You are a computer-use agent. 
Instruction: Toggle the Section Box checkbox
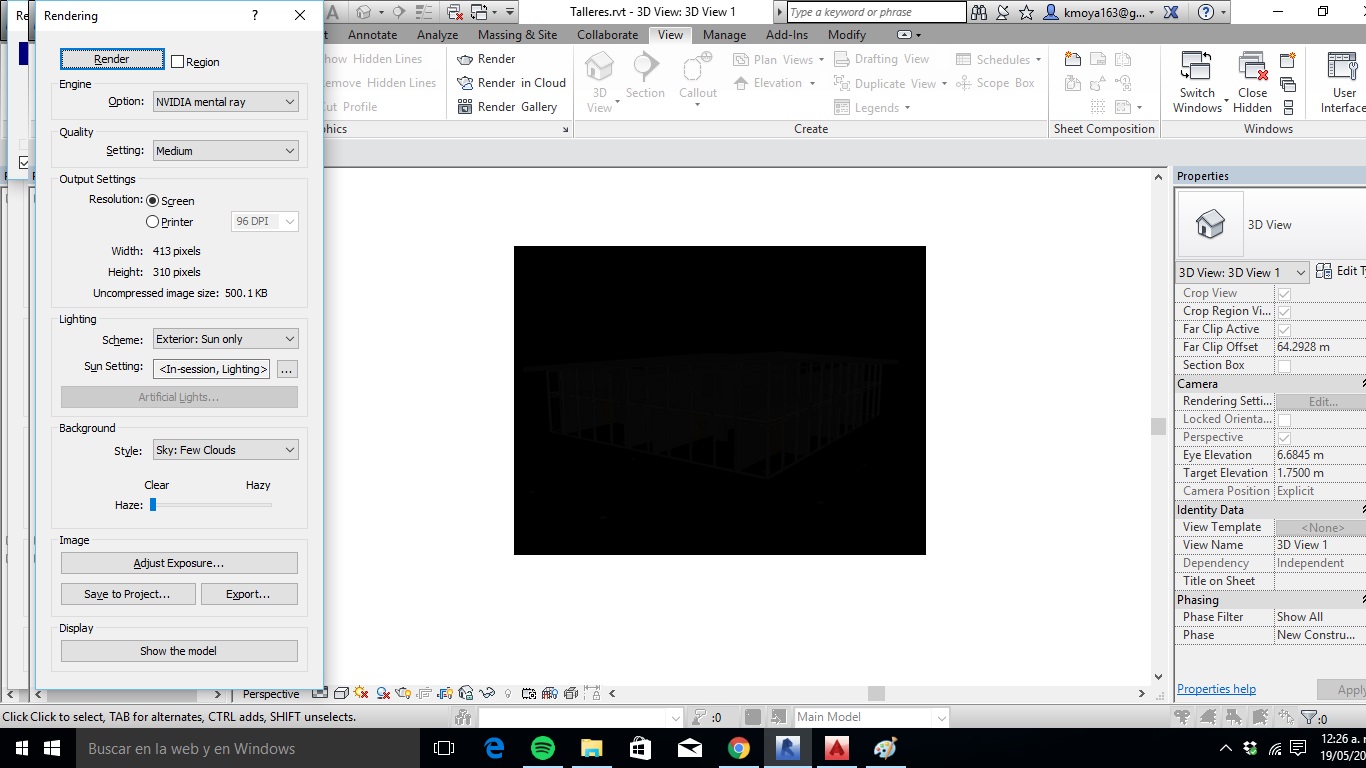[x=1284, y=366]
